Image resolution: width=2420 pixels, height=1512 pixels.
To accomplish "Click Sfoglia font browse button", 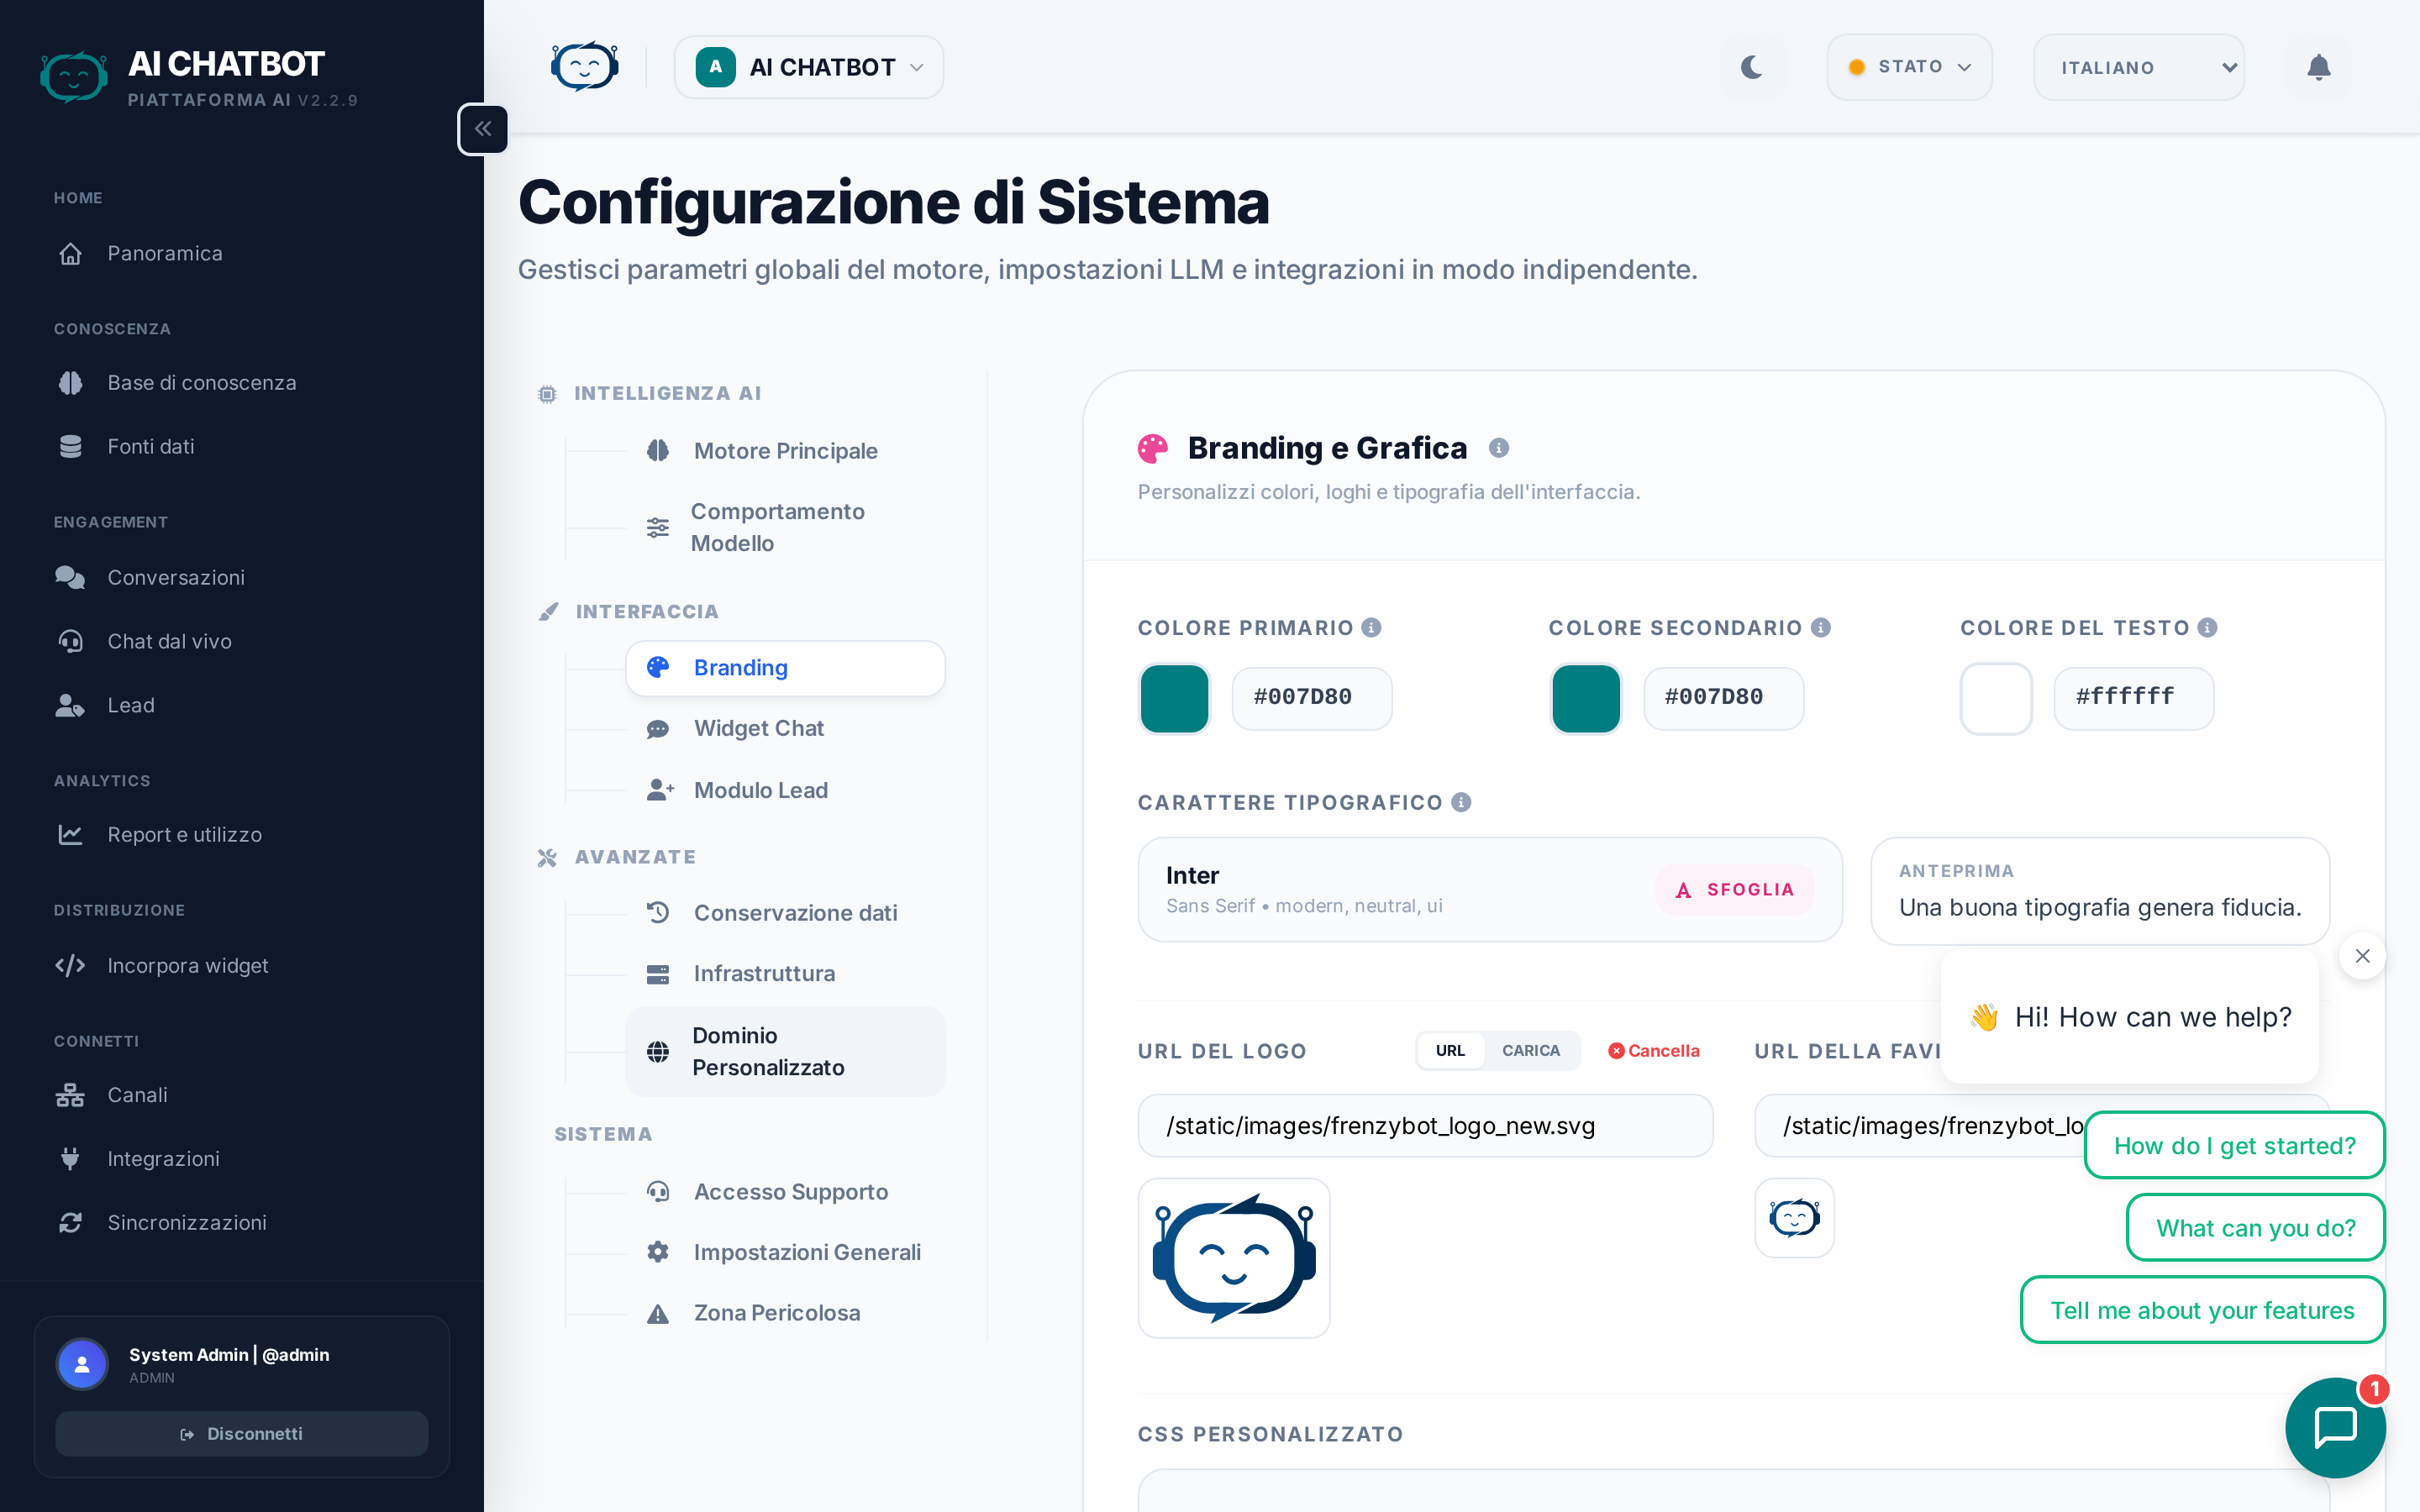I will click(1735, 890).
